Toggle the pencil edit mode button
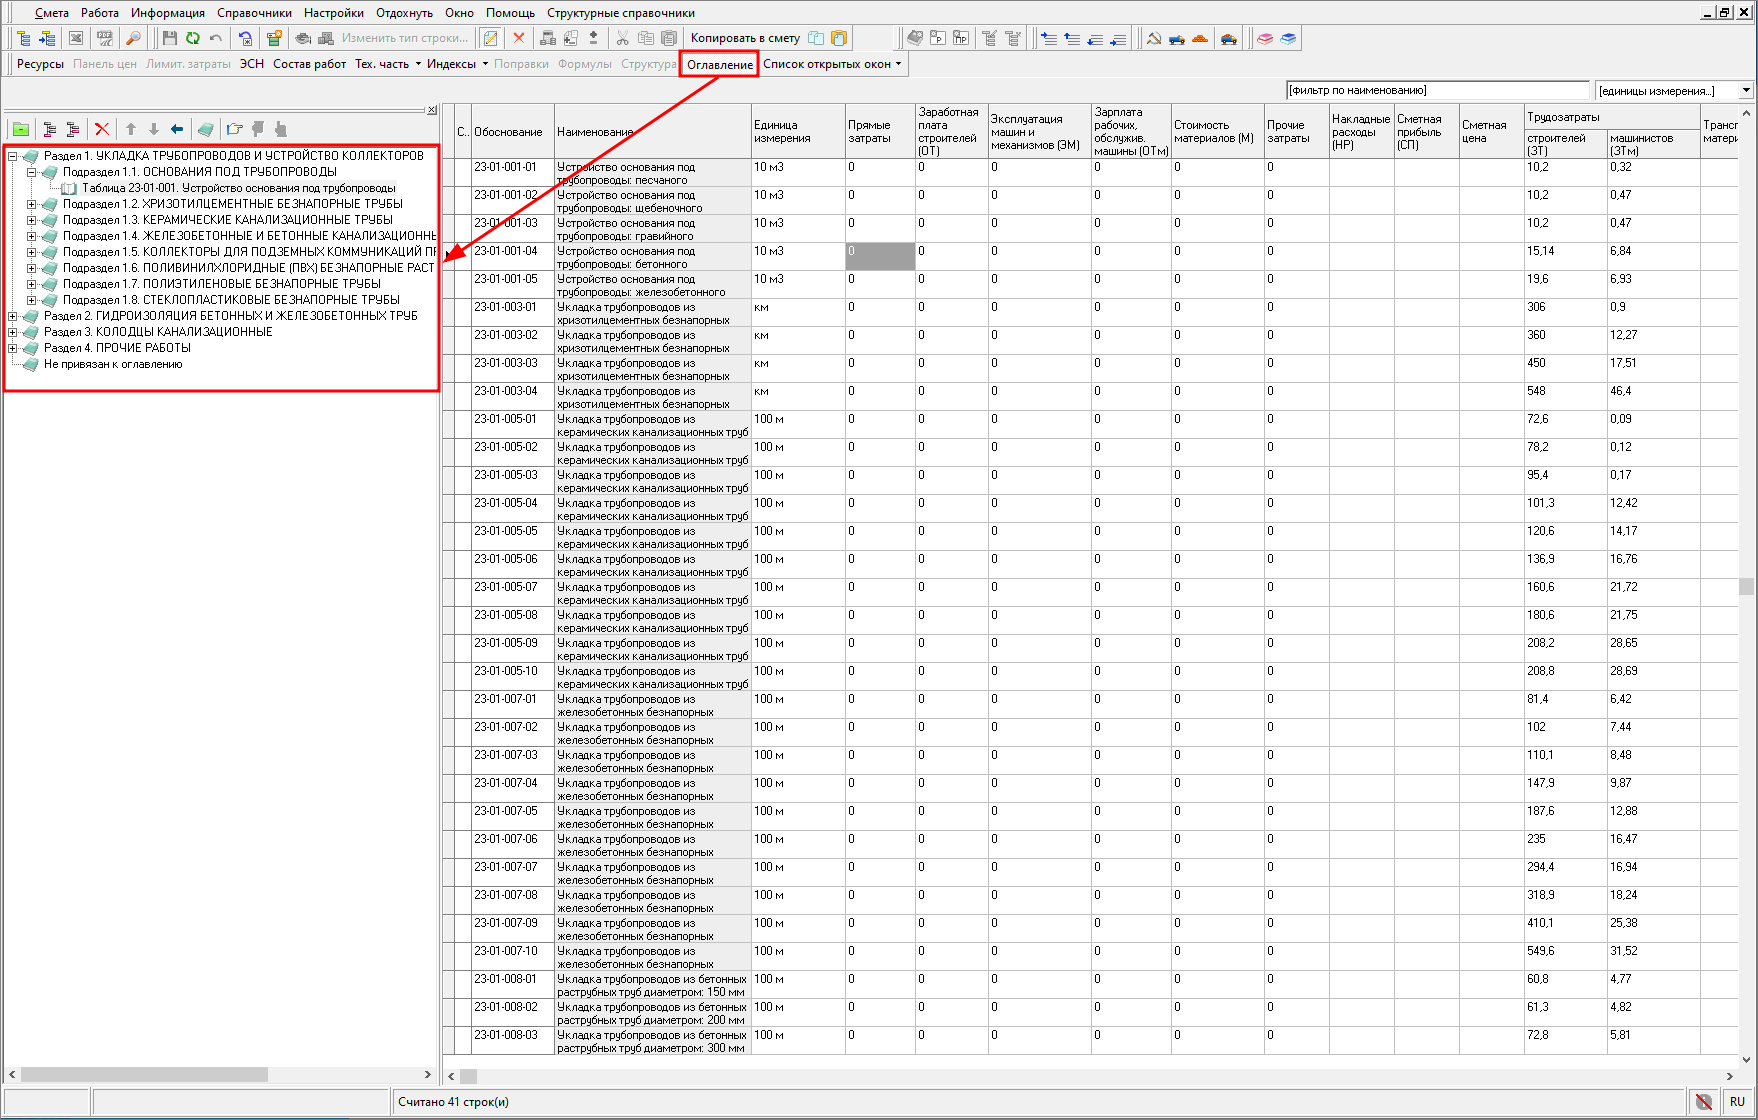Screen dimensions: 1758x1120 [490, 38]
